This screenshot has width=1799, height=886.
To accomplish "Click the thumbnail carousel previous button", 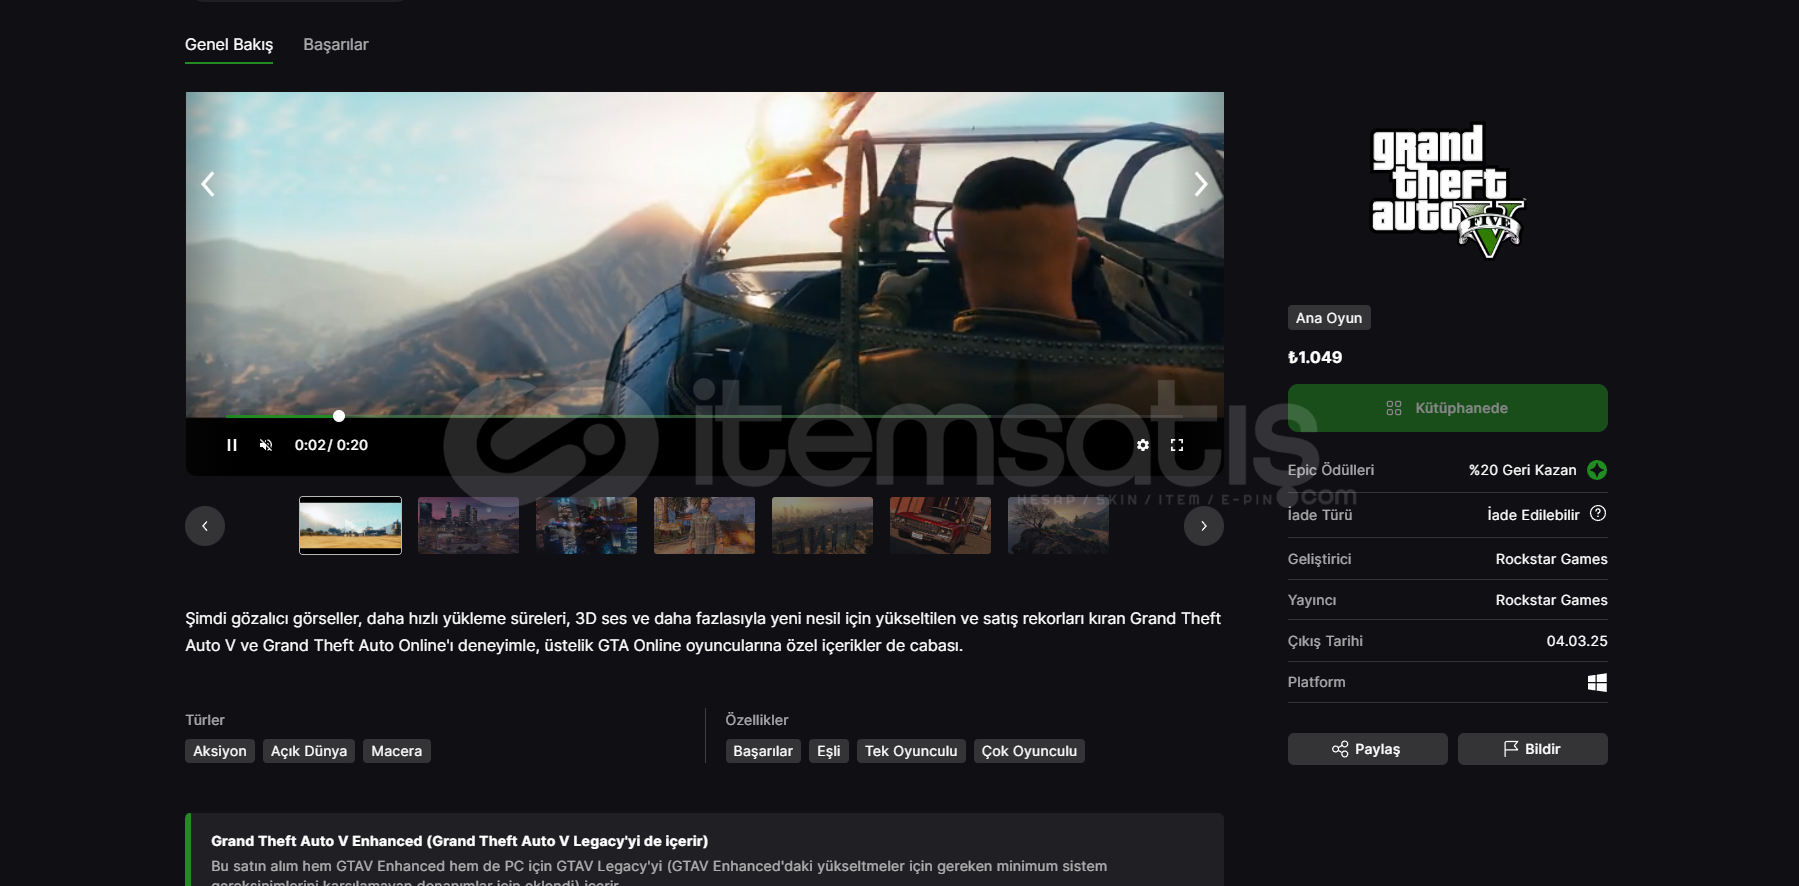I will coord(205,526).
